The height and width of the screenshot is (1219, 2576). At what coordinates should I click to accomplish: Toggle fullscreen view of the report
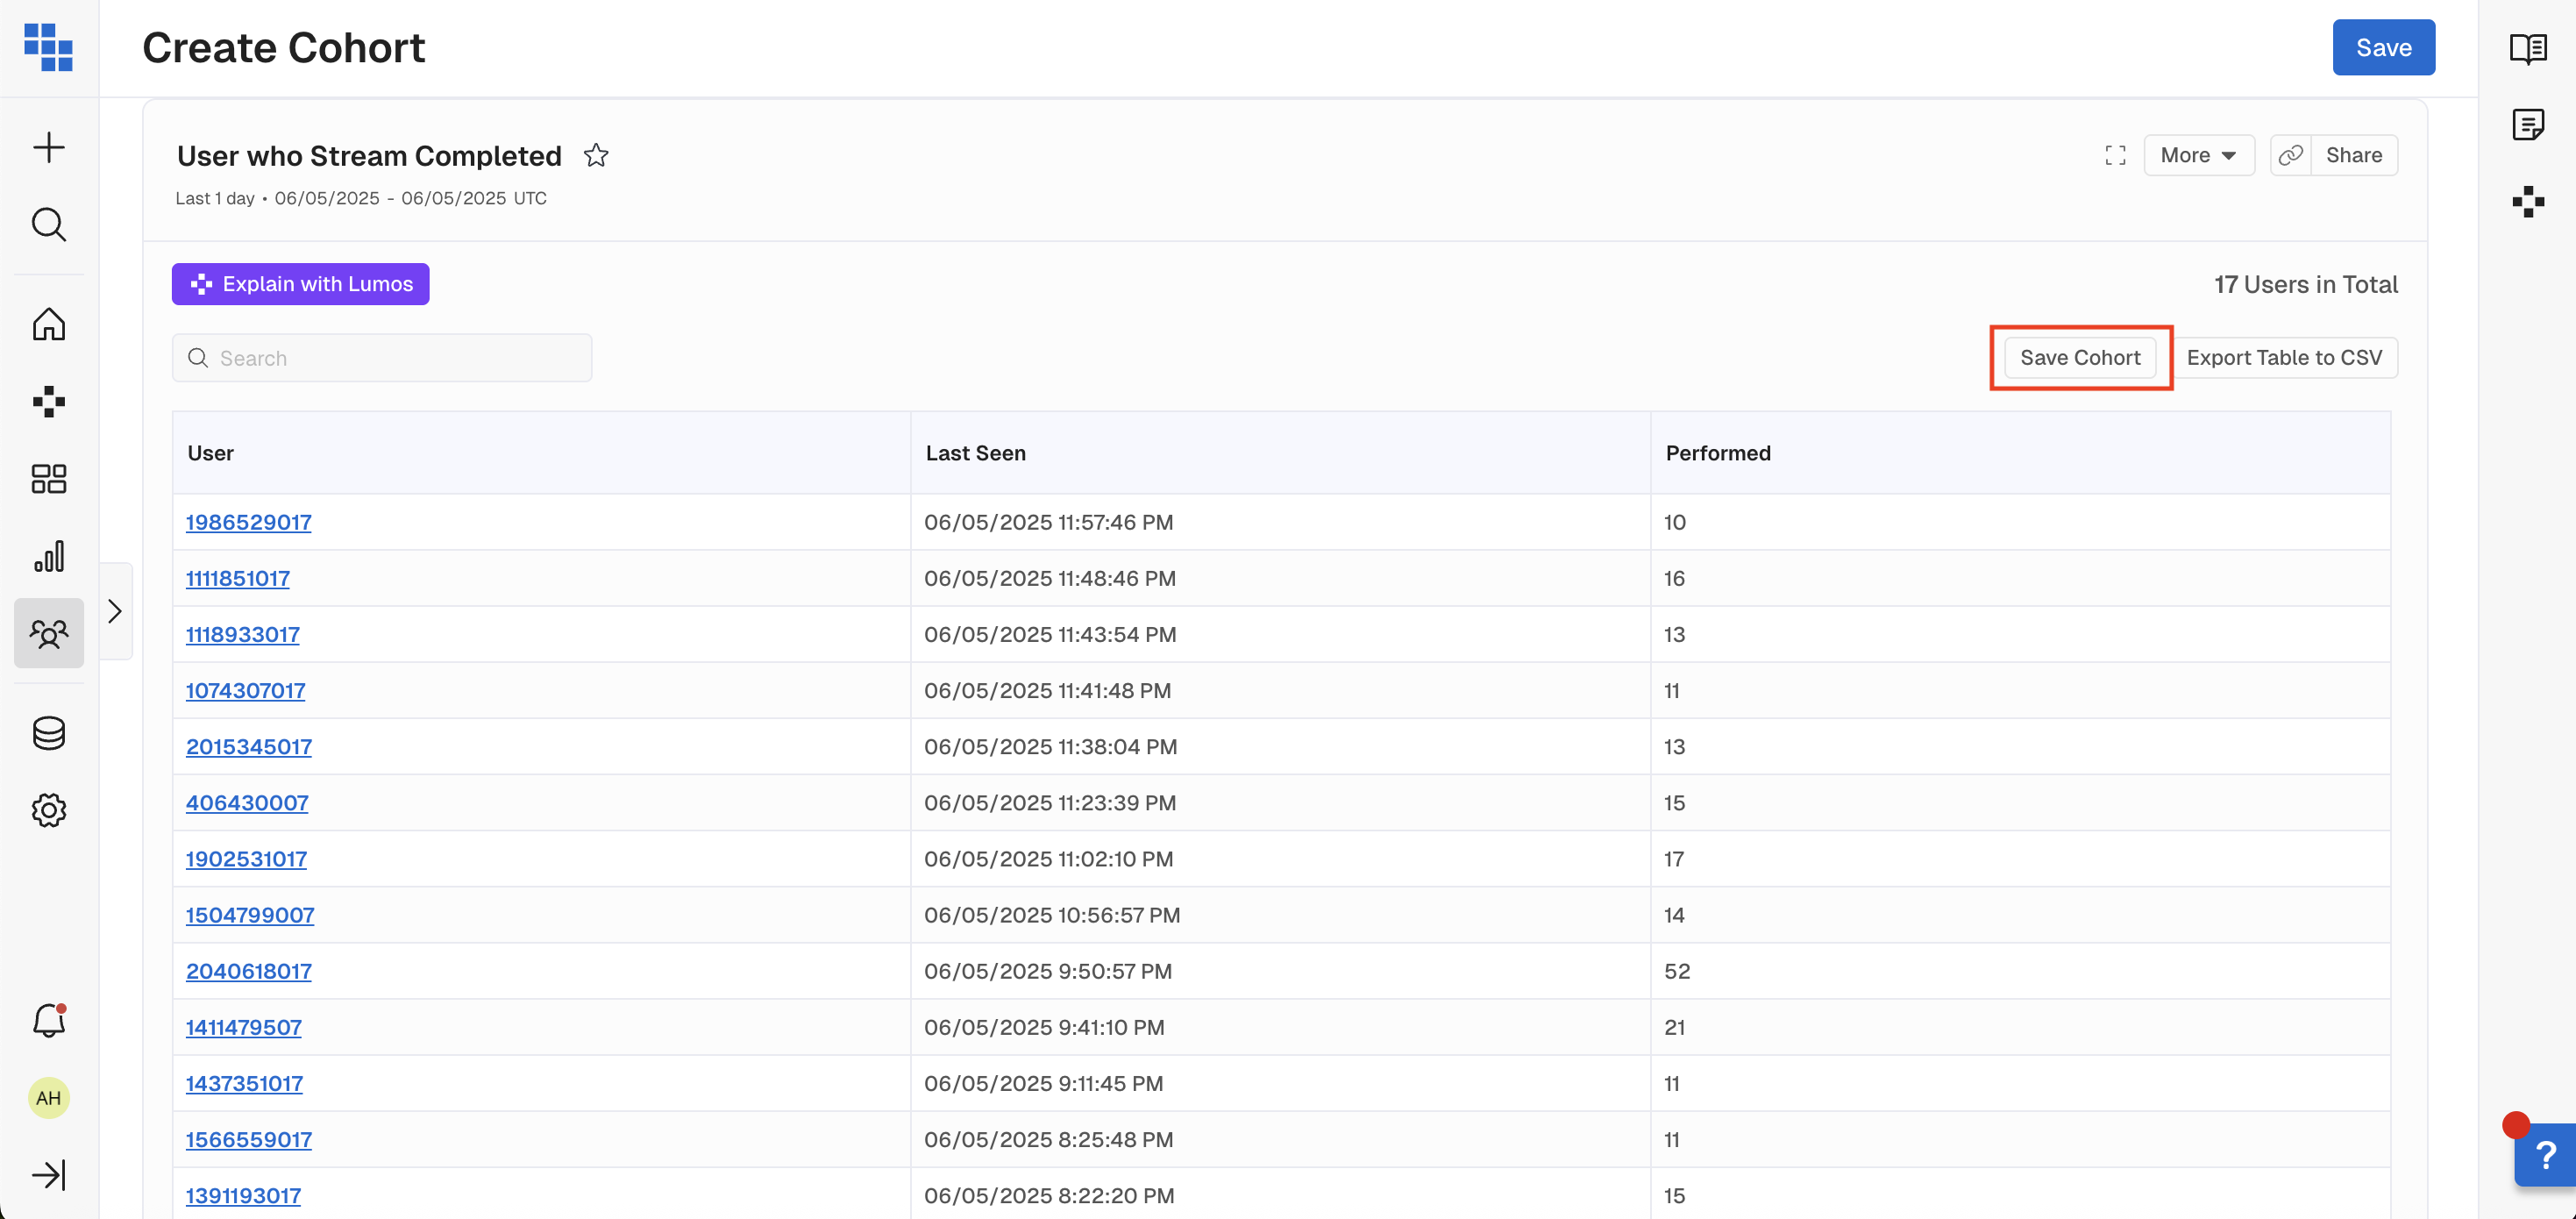[2115, 155]
